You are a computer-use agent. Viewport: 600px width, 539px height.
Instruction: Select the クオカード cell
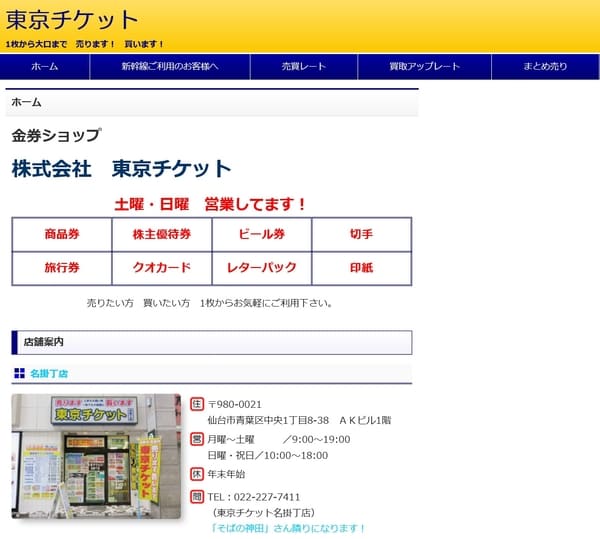(x=162, y=268)
